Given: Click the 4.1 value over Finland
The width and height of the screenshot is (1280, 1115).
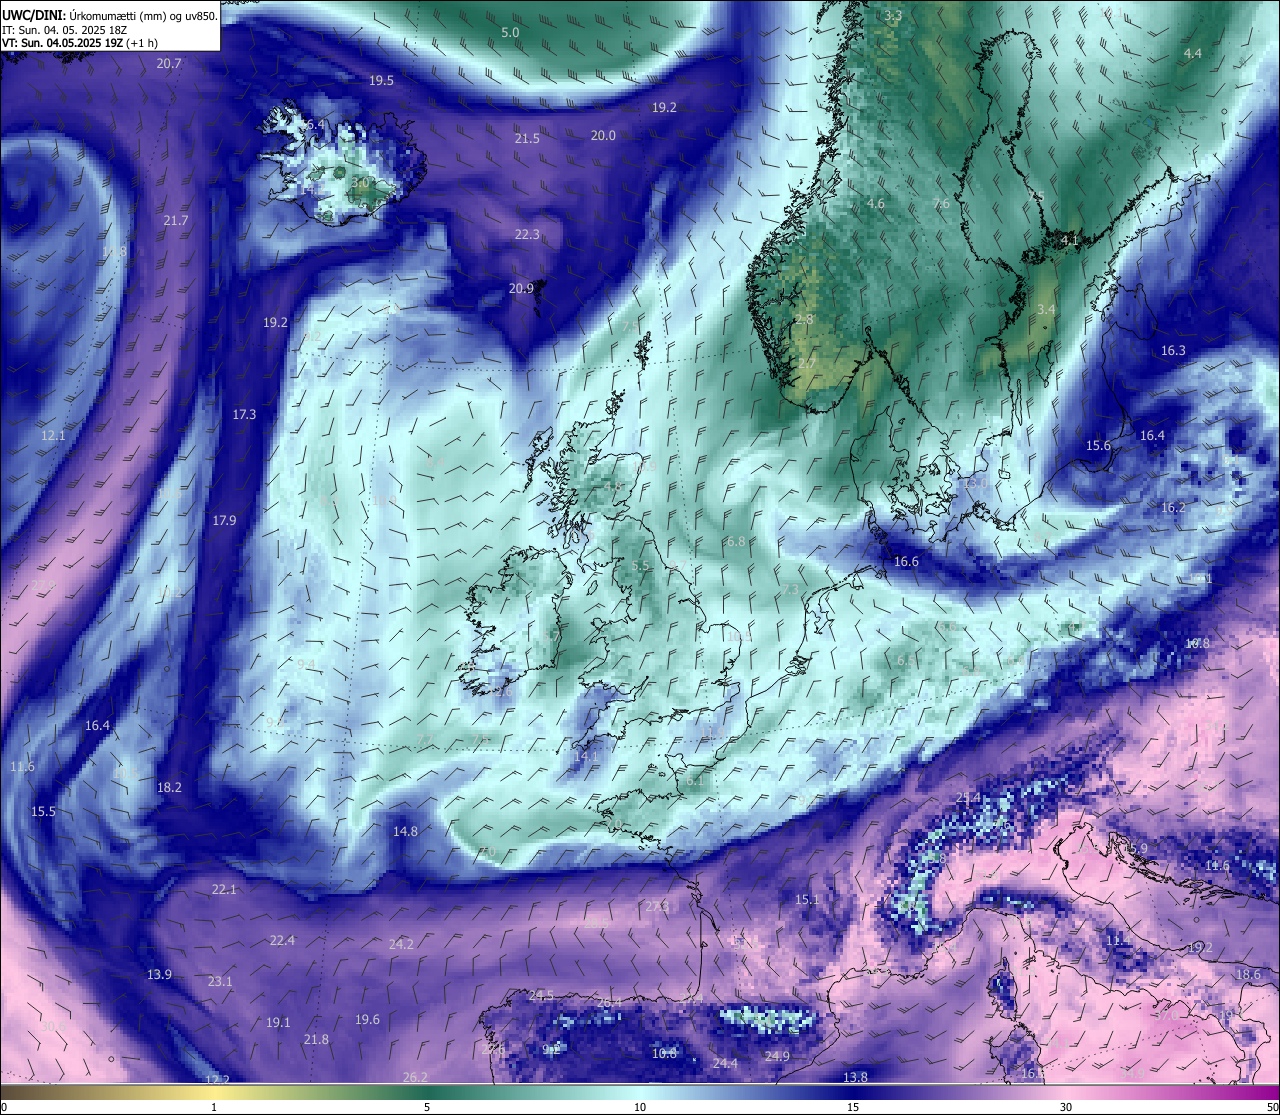Looking at the screenshot, I should (1070, 240).
